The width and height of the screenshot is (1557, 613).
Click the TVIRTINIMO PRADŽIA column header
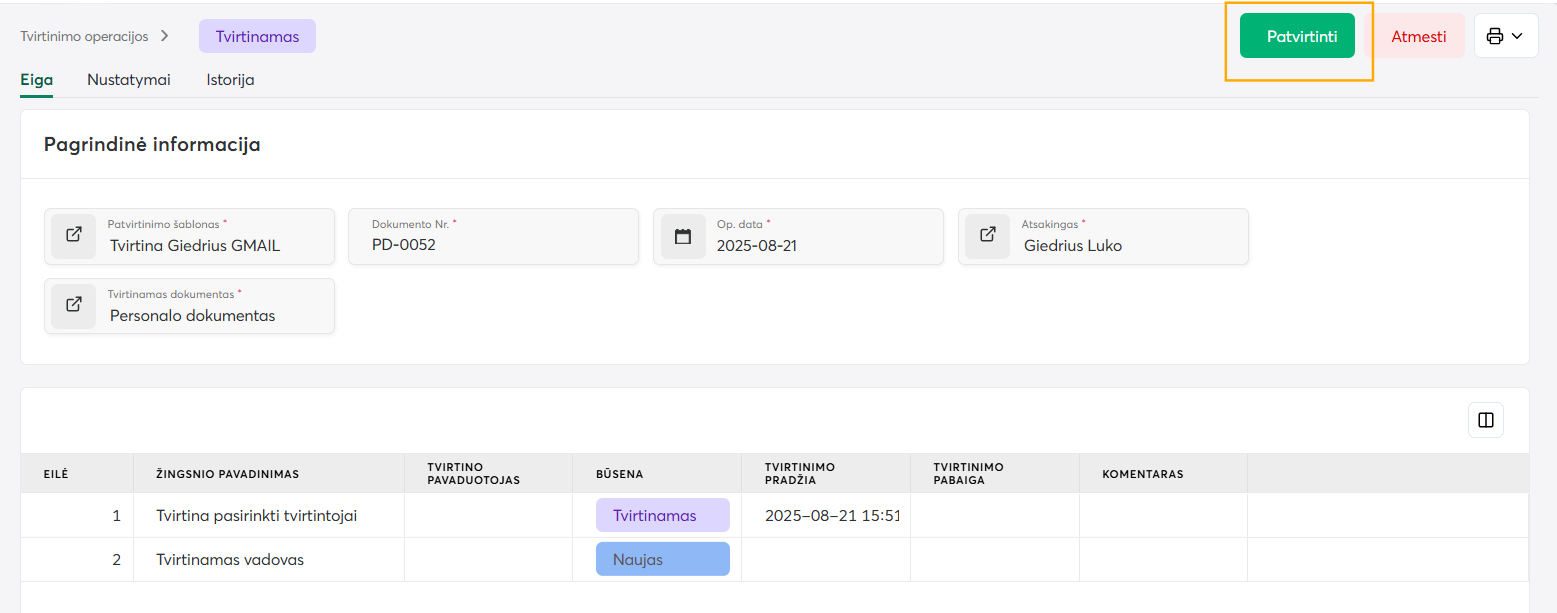click(826, 474)
